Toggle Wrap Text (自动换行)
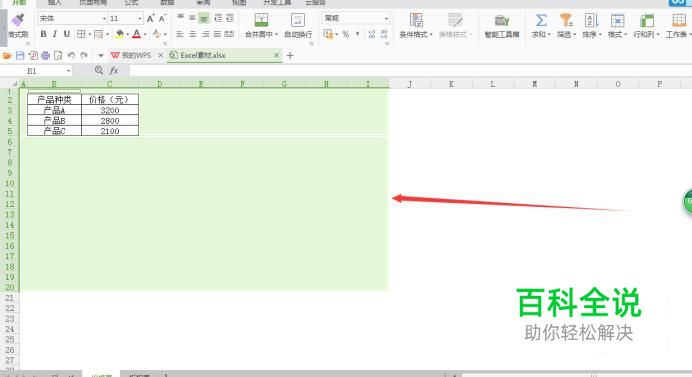 click(298, 26)
